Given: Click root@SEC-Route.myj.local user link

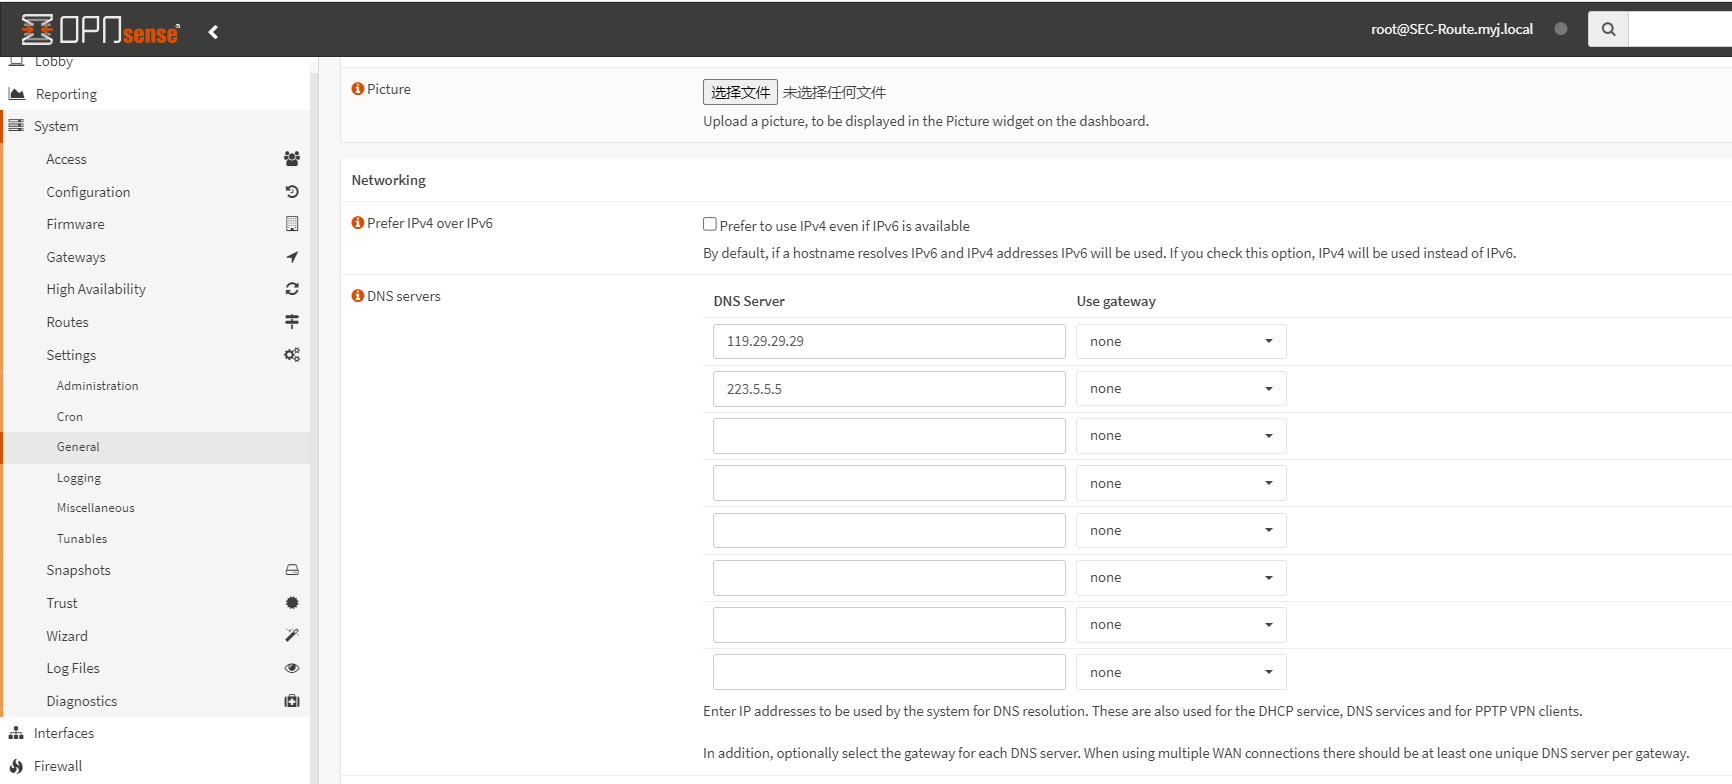Looking at the screenshot, I should click(1452, 29).
